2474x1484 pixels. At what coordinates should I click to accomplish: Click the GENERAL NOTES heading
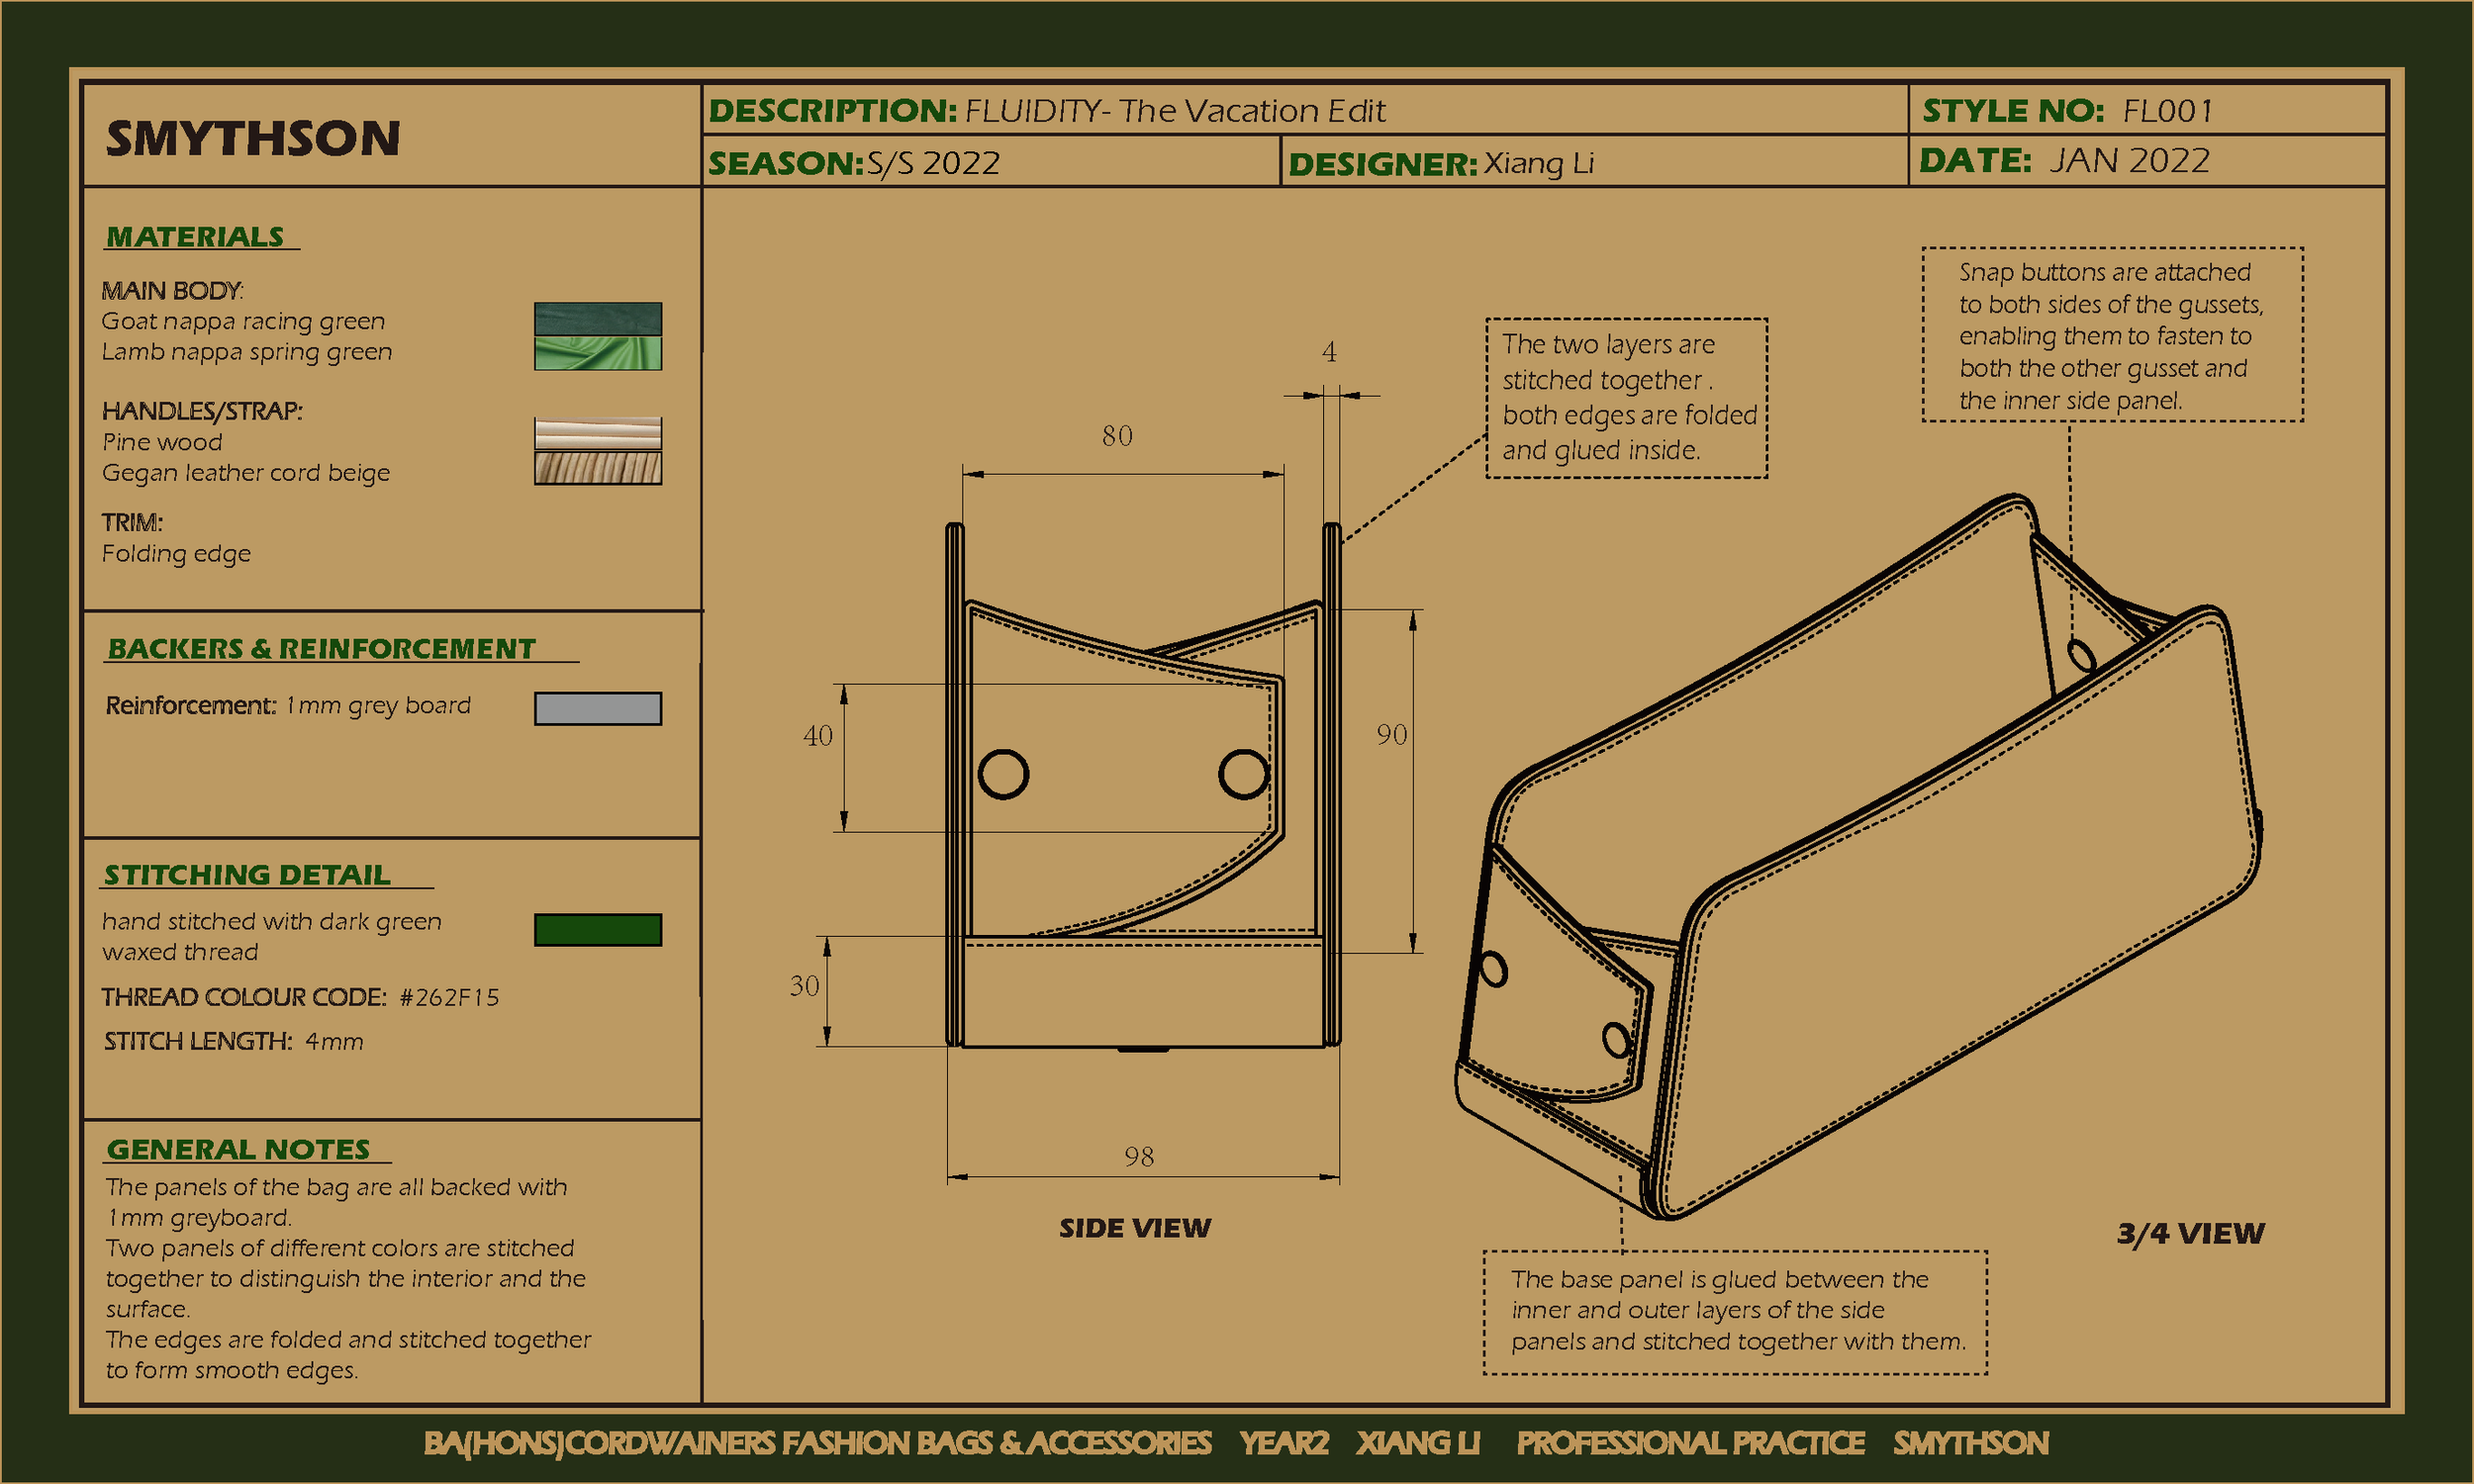tap(238, 1149)
